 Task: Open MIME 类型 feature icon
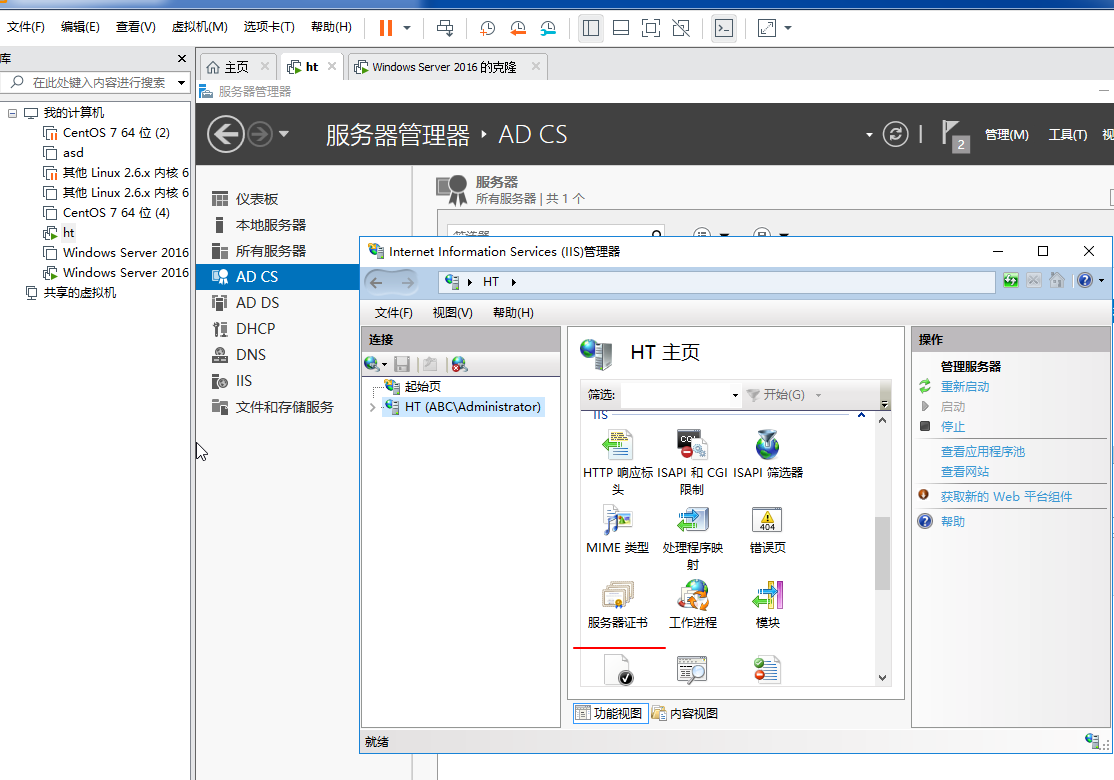(617, 521)
